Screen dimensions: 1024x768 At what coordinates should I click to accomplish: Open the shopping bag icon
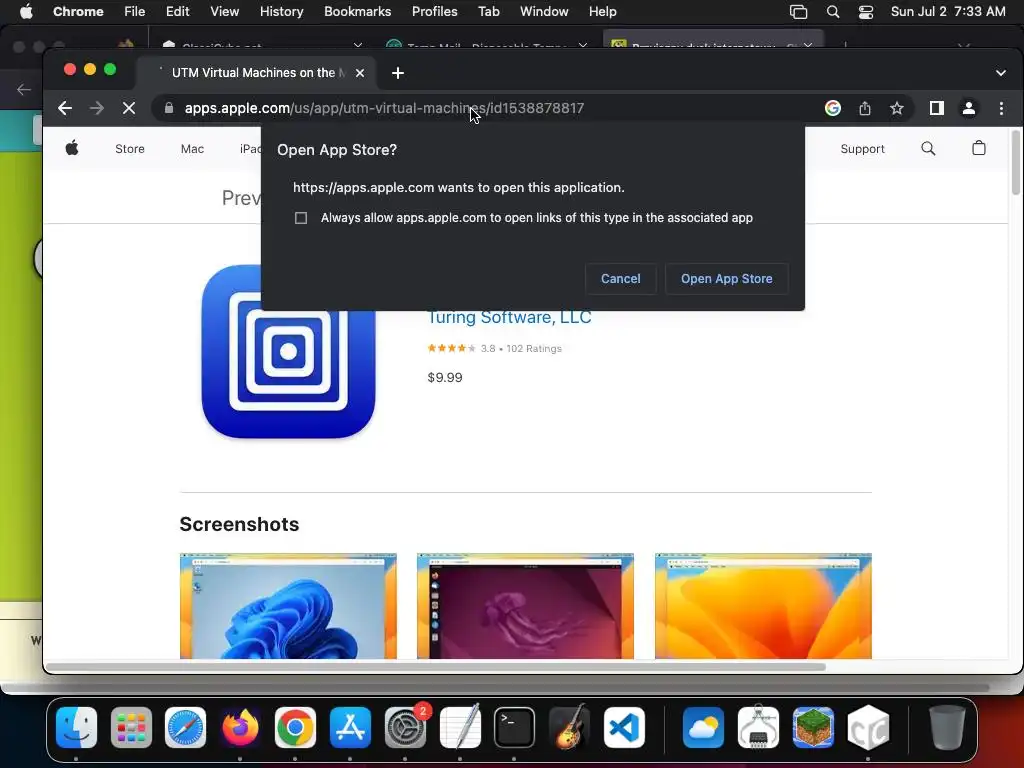pos(978,148)
